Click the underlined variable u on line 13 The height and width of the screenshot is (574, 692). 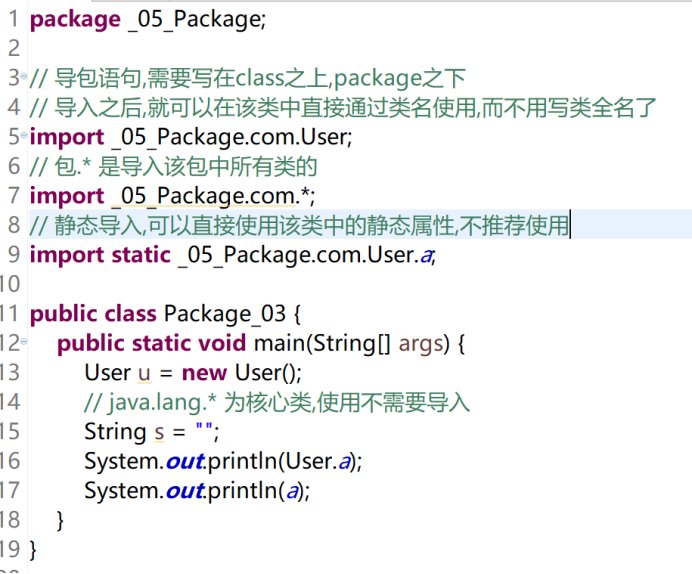tap(144, 373)
